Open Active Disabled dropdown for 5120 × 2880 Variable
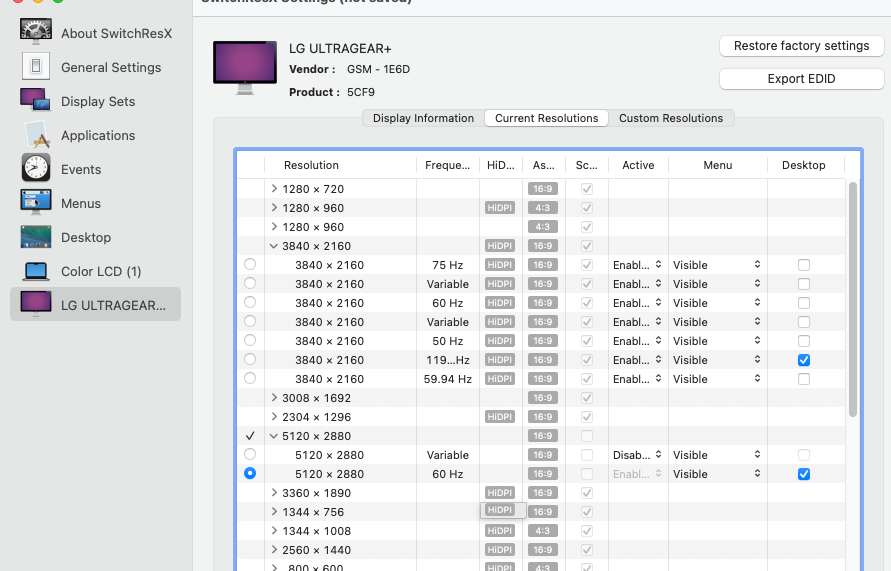Viewport: 891px width, 571px height. pyautogui.click(x=637, y=455)
